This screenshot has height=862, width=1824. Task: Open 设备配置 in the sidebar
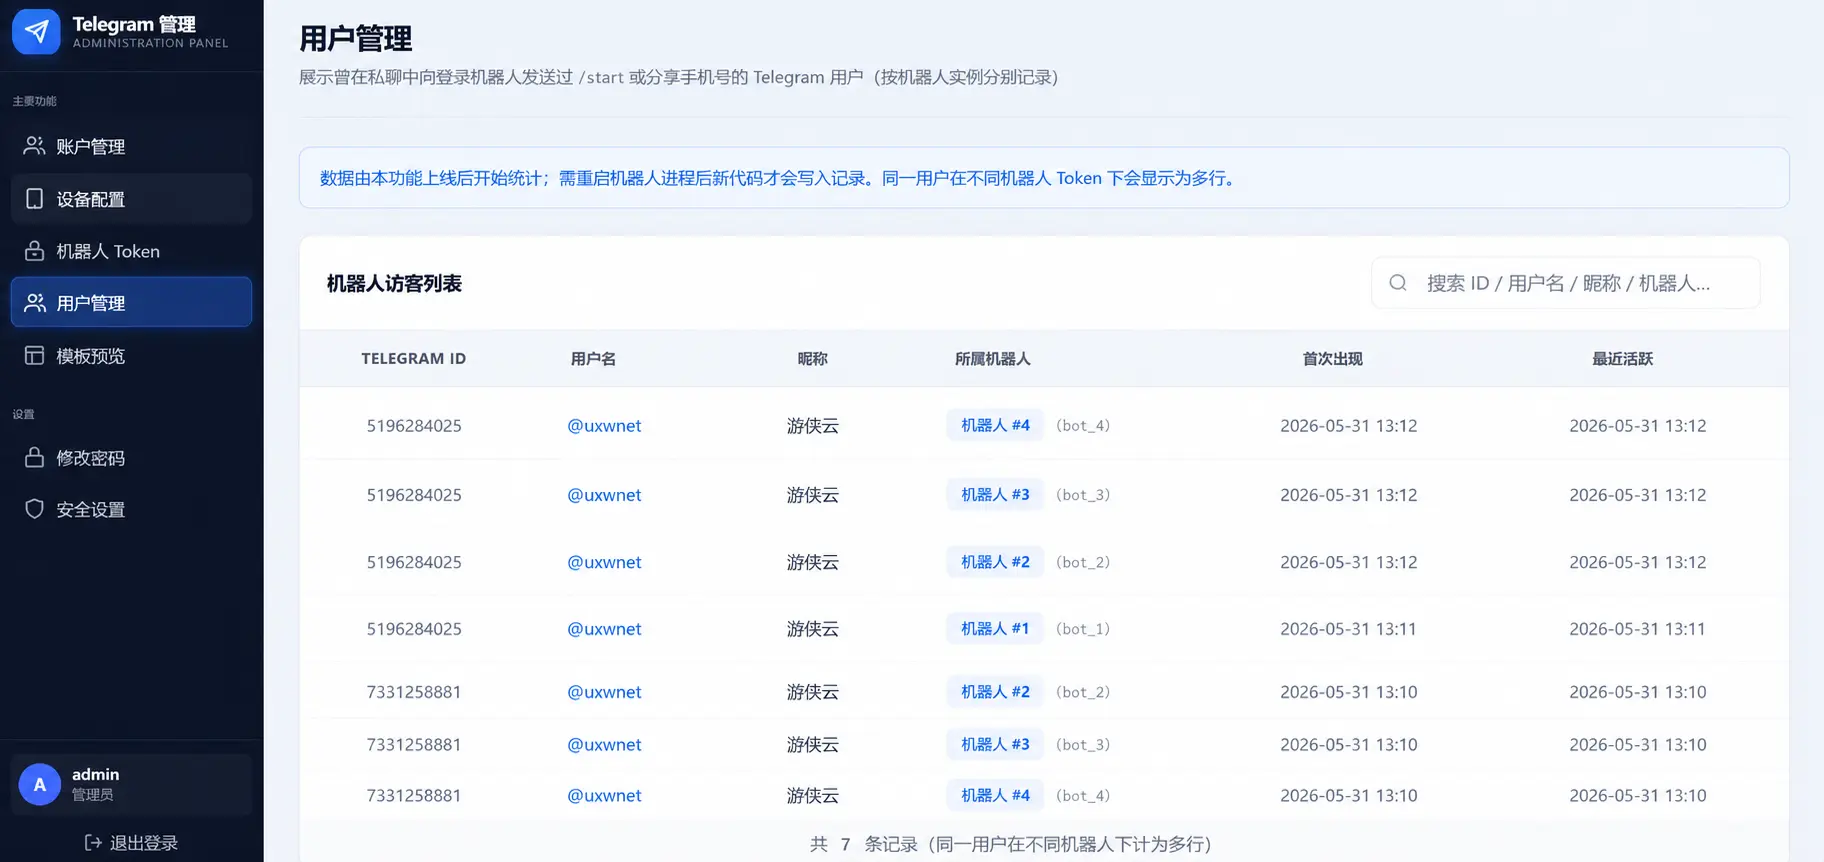131,199
